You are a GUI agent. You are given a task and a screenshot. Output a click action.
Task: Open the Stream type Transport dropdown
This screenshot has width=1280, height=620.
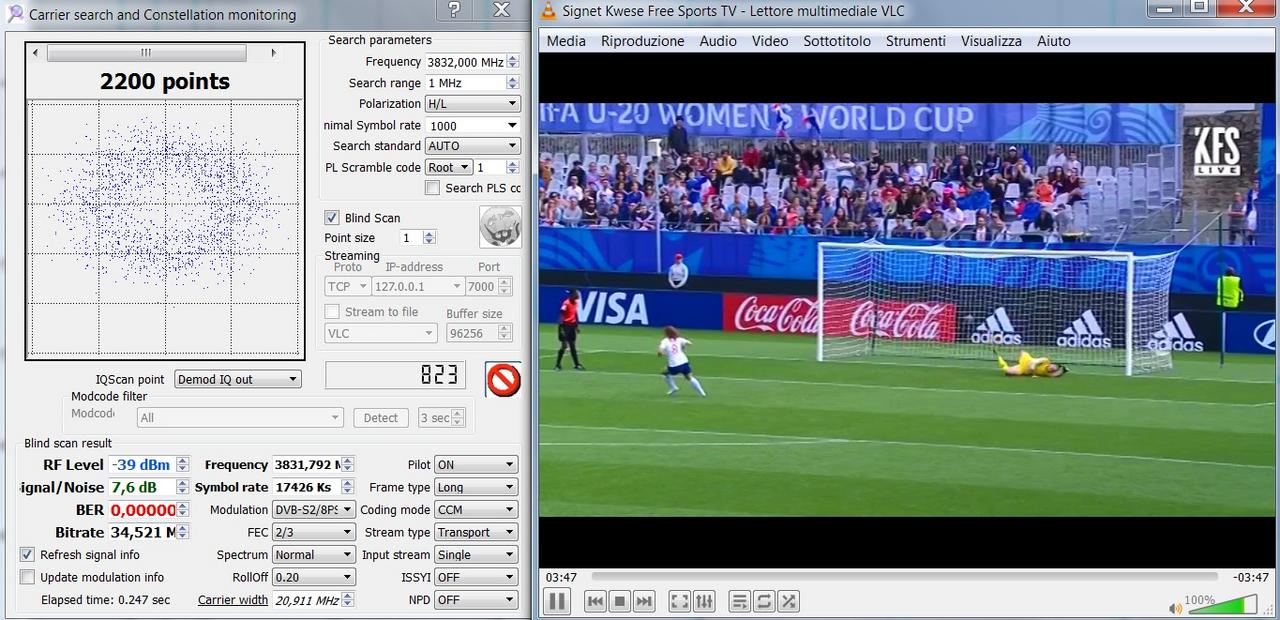point(476,532)
